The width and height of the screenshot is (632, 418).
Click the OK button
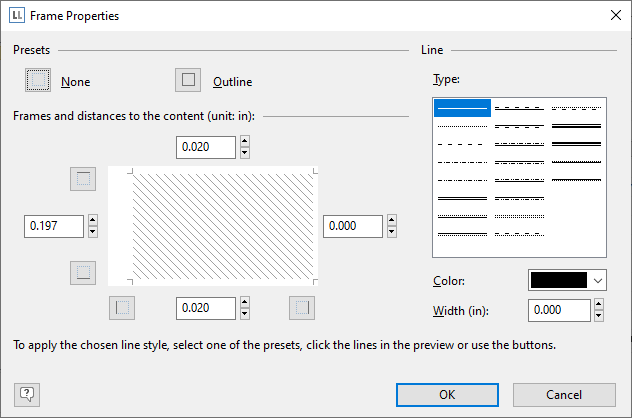pyautogui.click(x=447, y=394)
